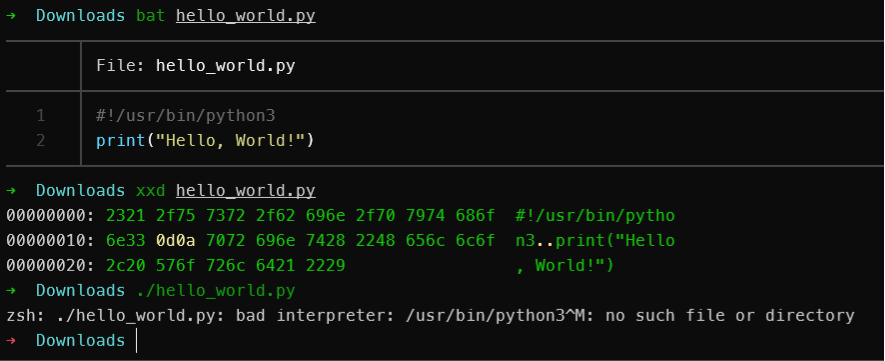Click the 'bat' command in first prompt

(151, 16)
